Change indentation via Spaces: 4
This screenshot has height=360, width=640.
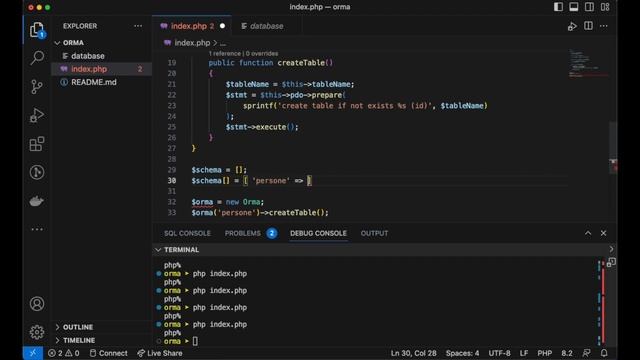pyautogui.click(x=462, y=353)
